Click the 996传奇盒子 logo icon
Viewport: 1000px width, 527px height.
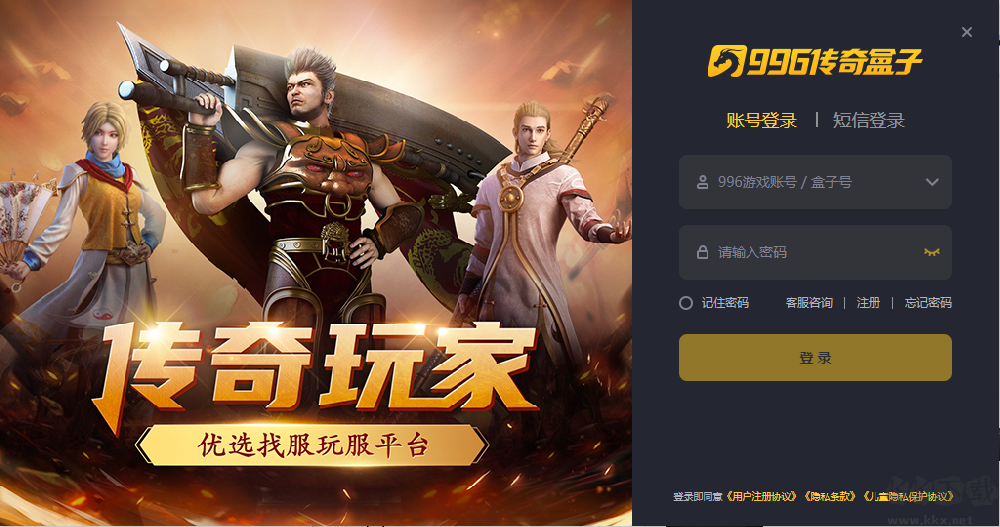pos(726,61)
